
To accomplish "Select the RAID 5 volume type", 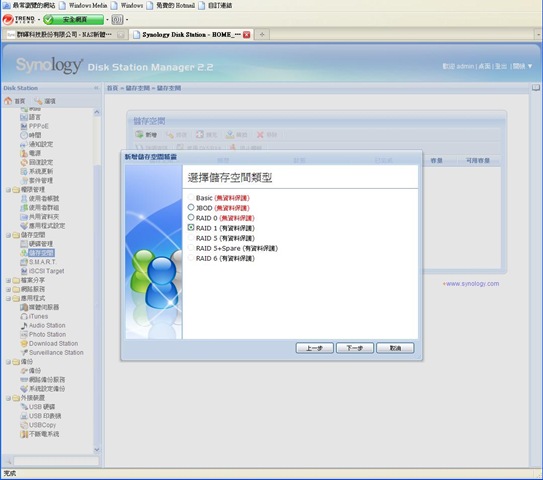I will (x=191, y=238).
